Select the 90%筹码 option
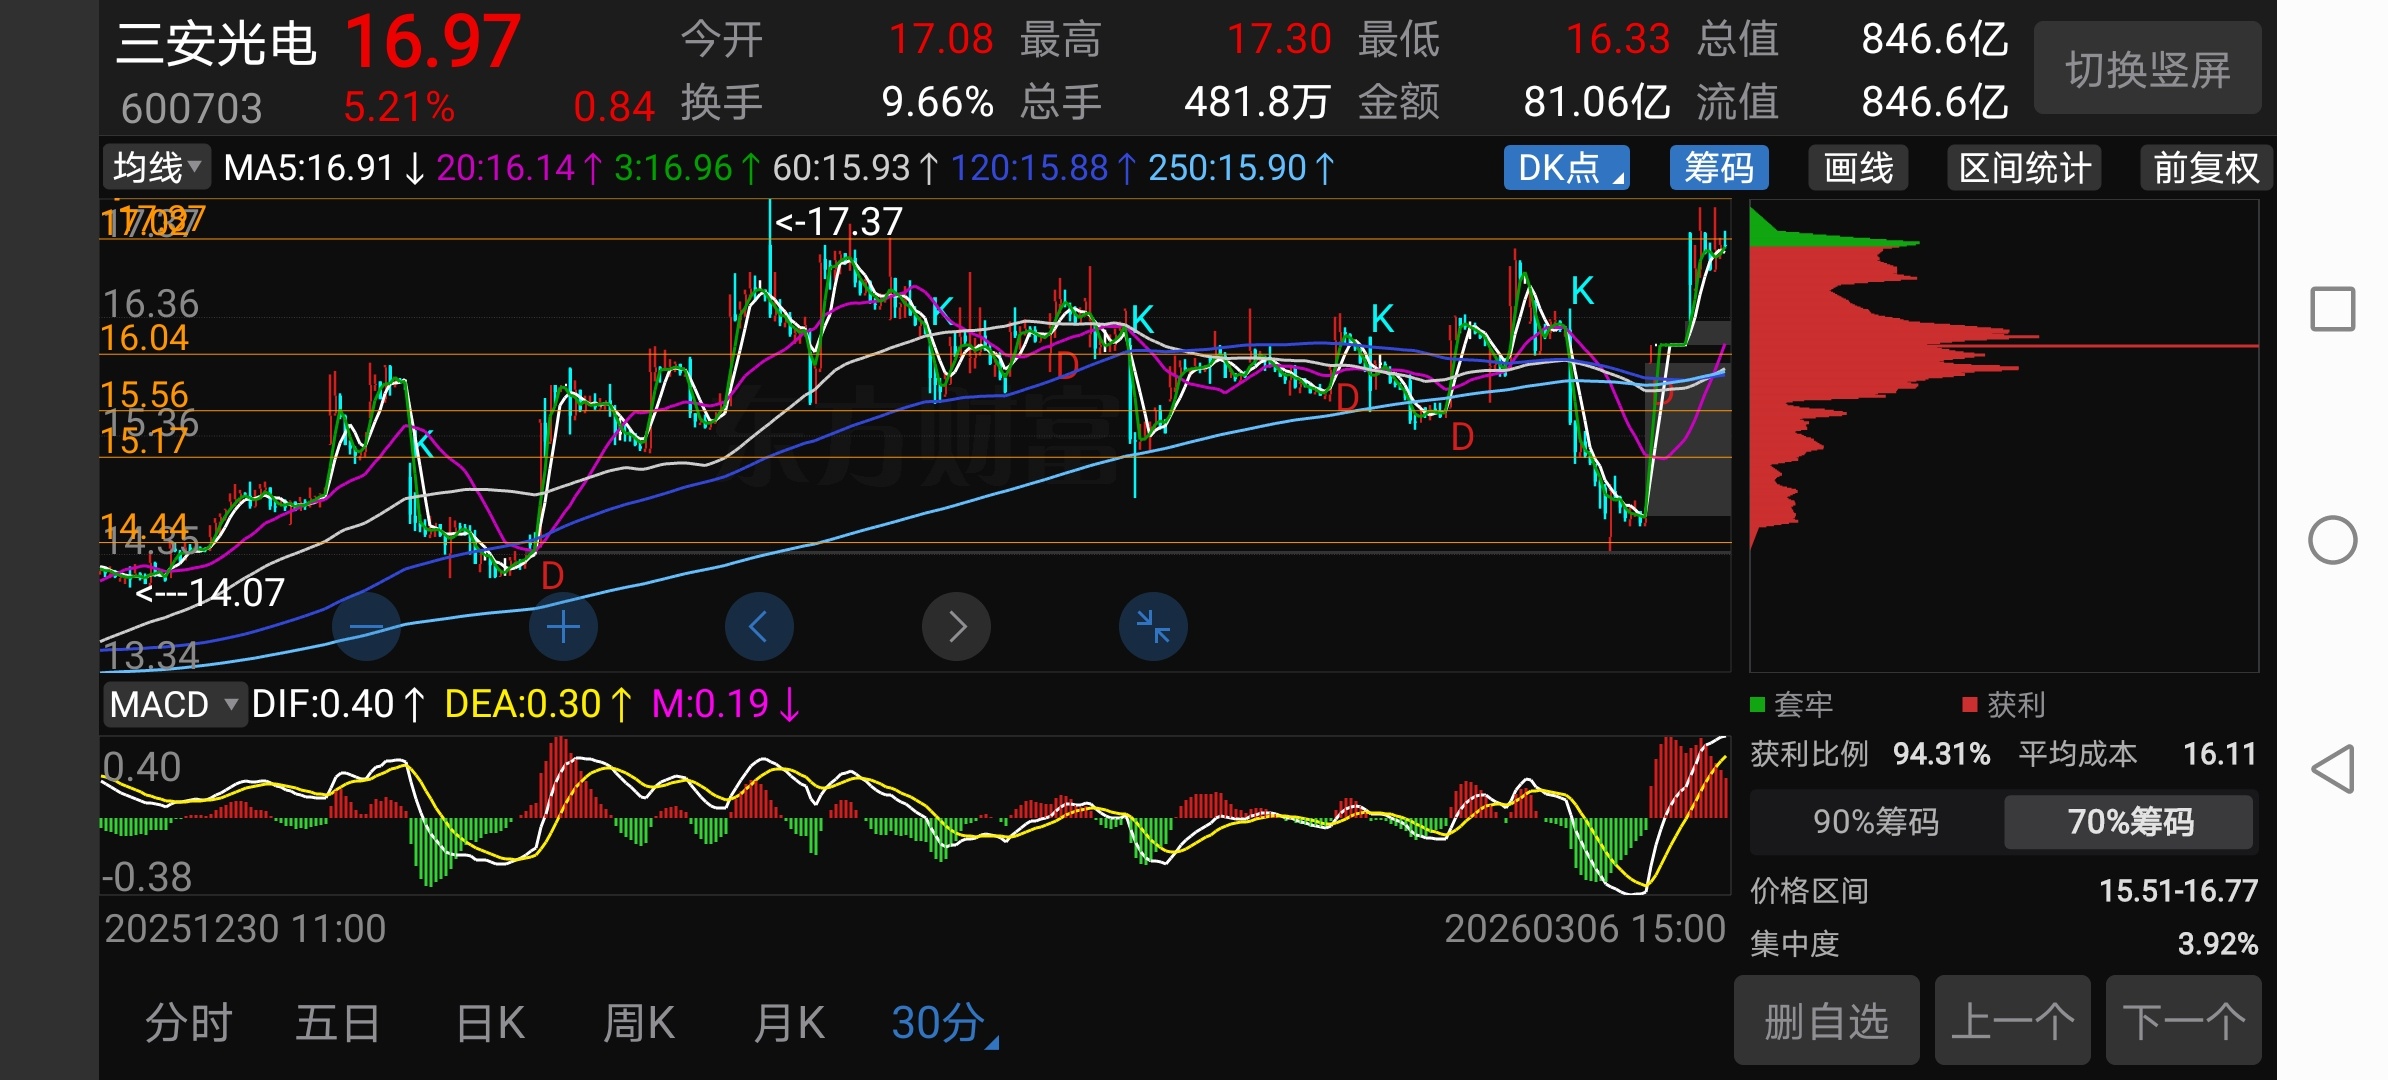Viewport: 2388px width, 1080px height. coord(1875,822)
